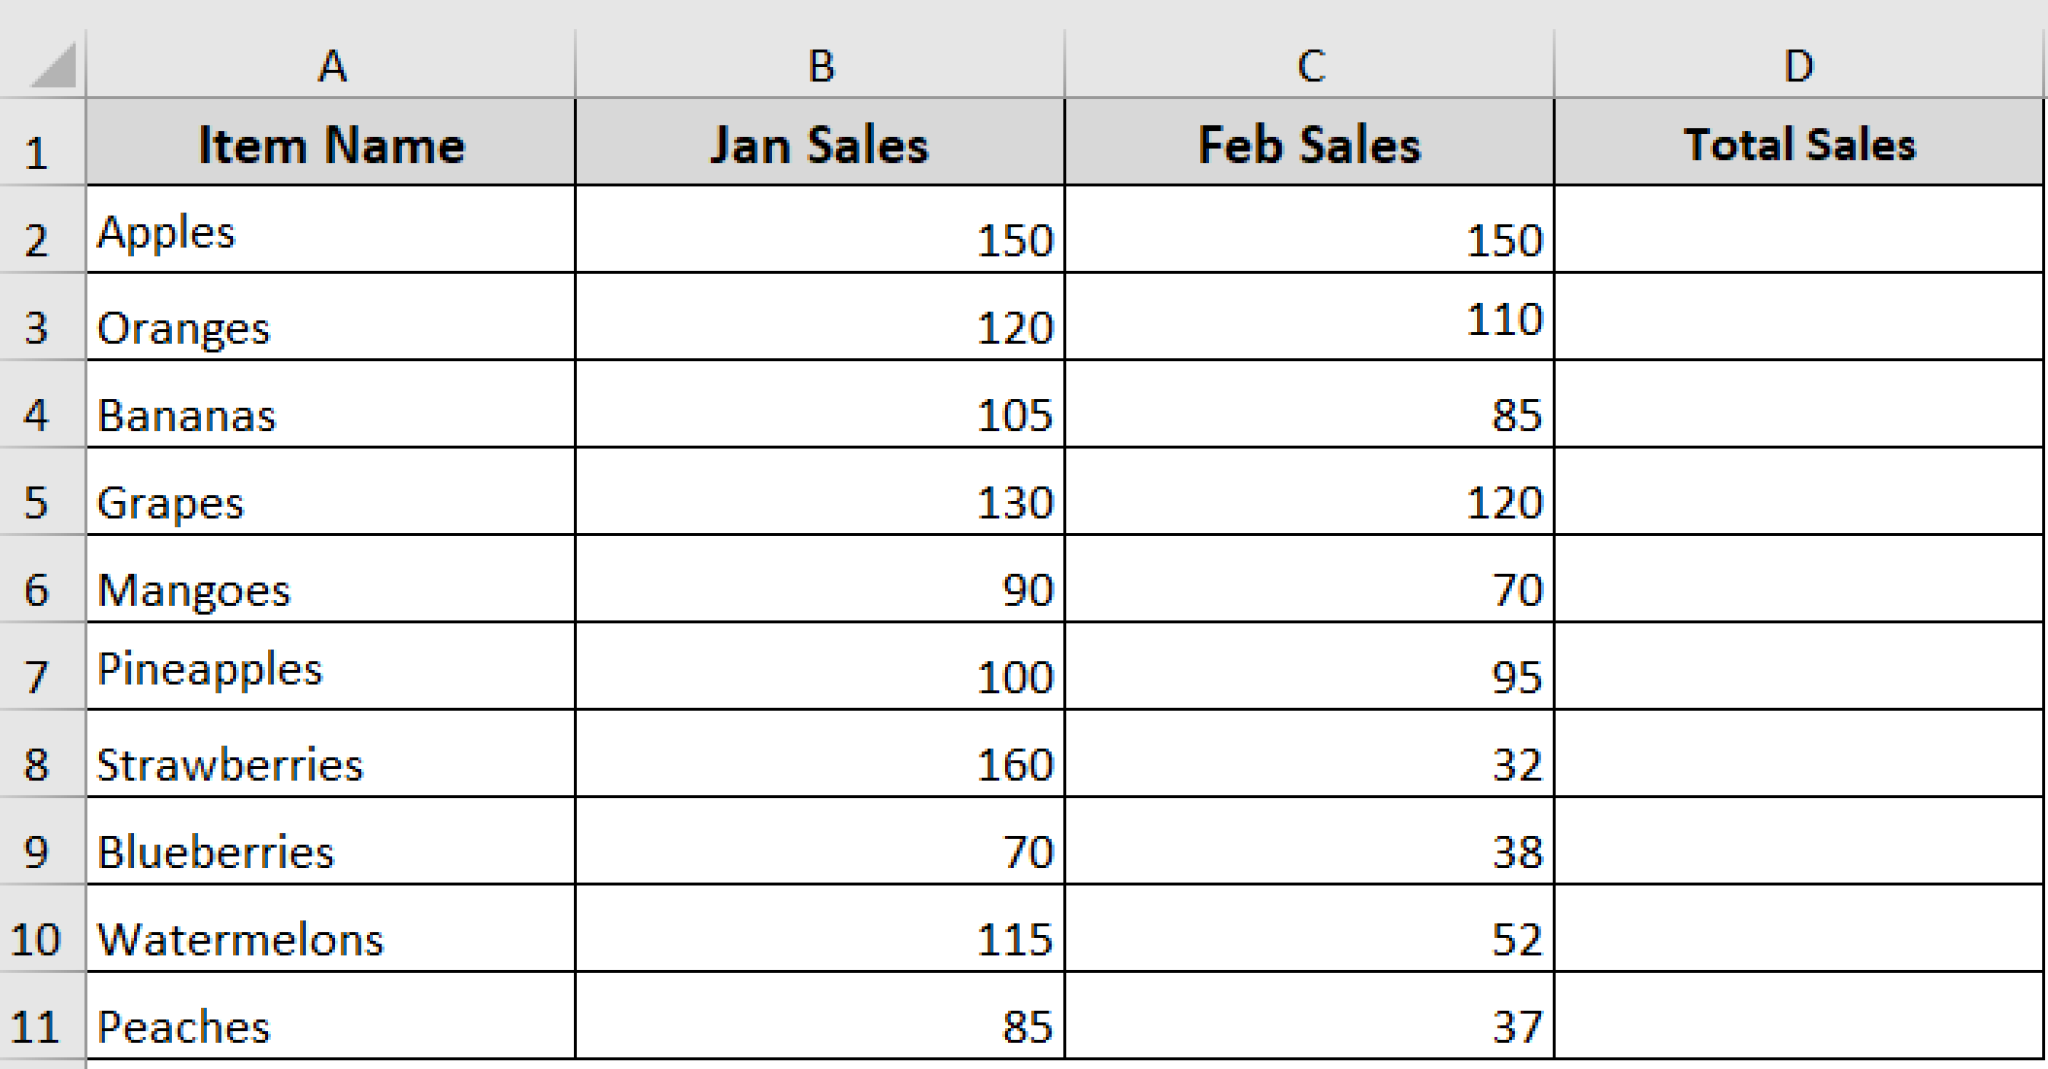The height and width of the screenshot is (1069, 2048).
Task: Click the Jan Sales value 70 for Blueberries
Action: (820, 850)
